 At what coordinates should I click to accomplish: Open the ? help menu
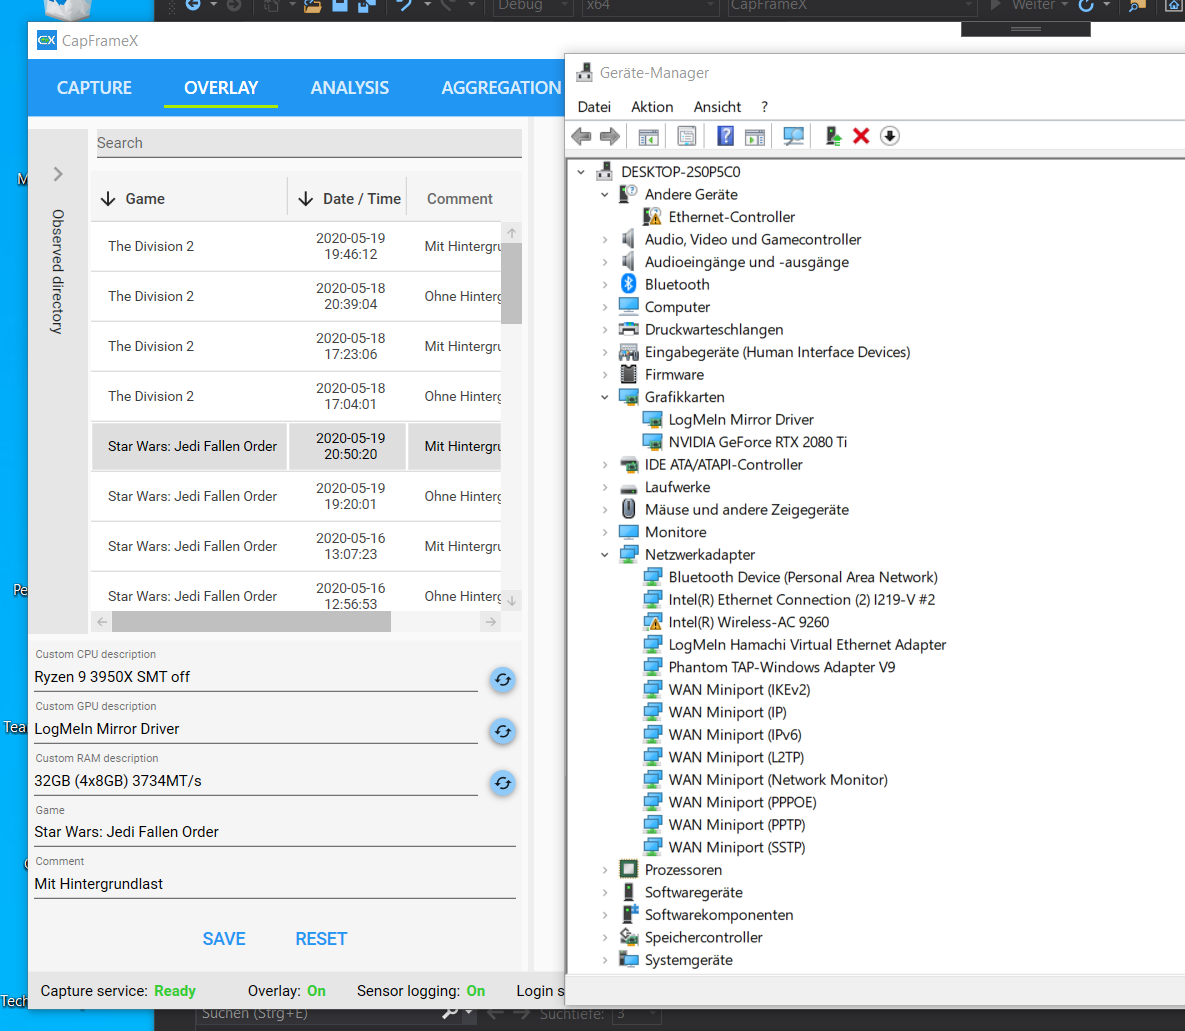click(764, 107)
